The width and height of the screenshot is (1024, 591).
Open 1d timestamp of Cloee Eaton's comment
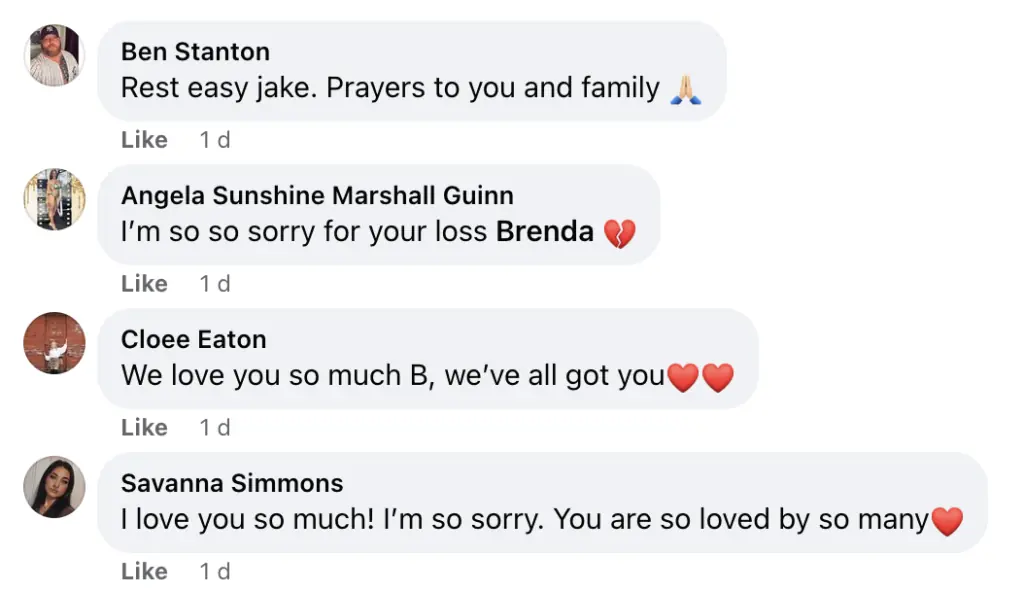pyautogui.click(x=215, y=428)
